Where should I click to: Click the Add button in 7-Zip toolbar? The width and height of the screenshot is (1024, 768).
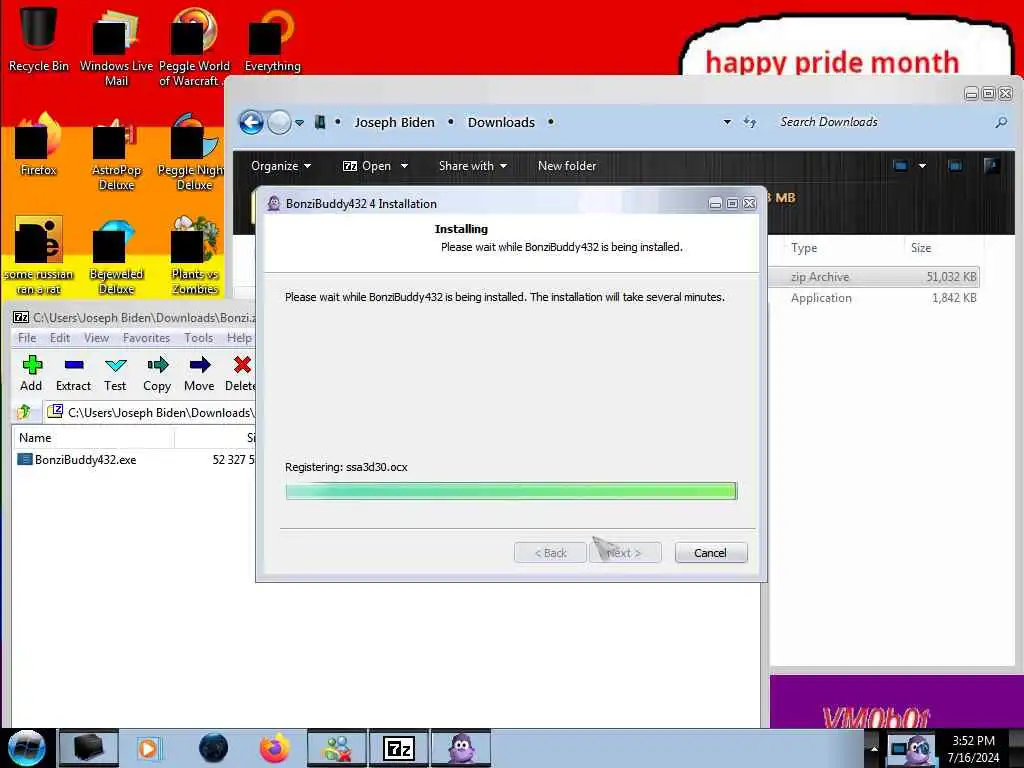[x=31, y=373]
